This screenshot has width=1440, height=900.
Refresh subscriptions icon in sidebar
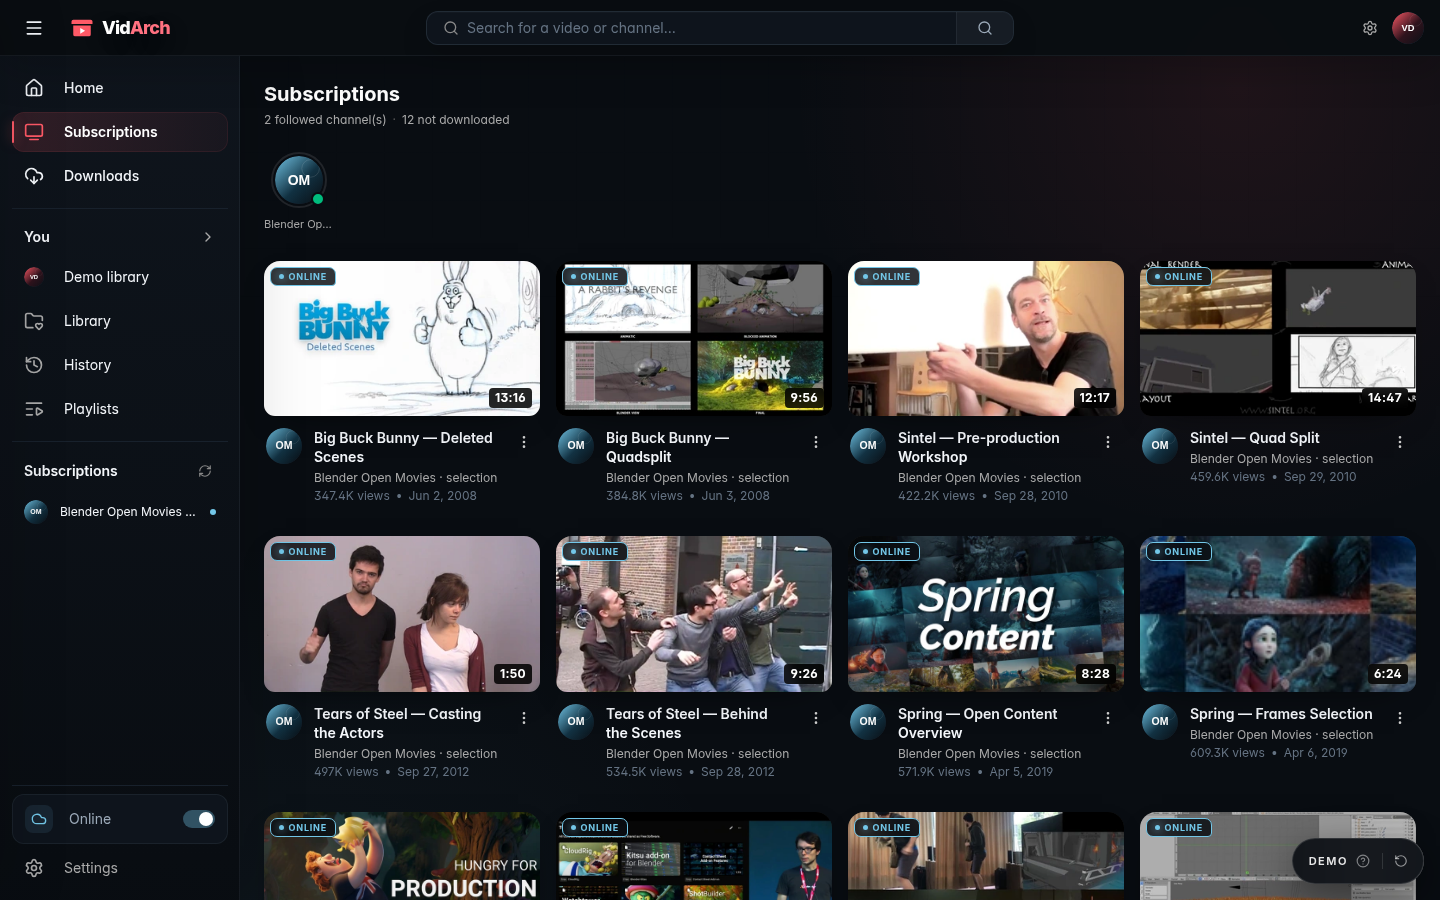205,471
